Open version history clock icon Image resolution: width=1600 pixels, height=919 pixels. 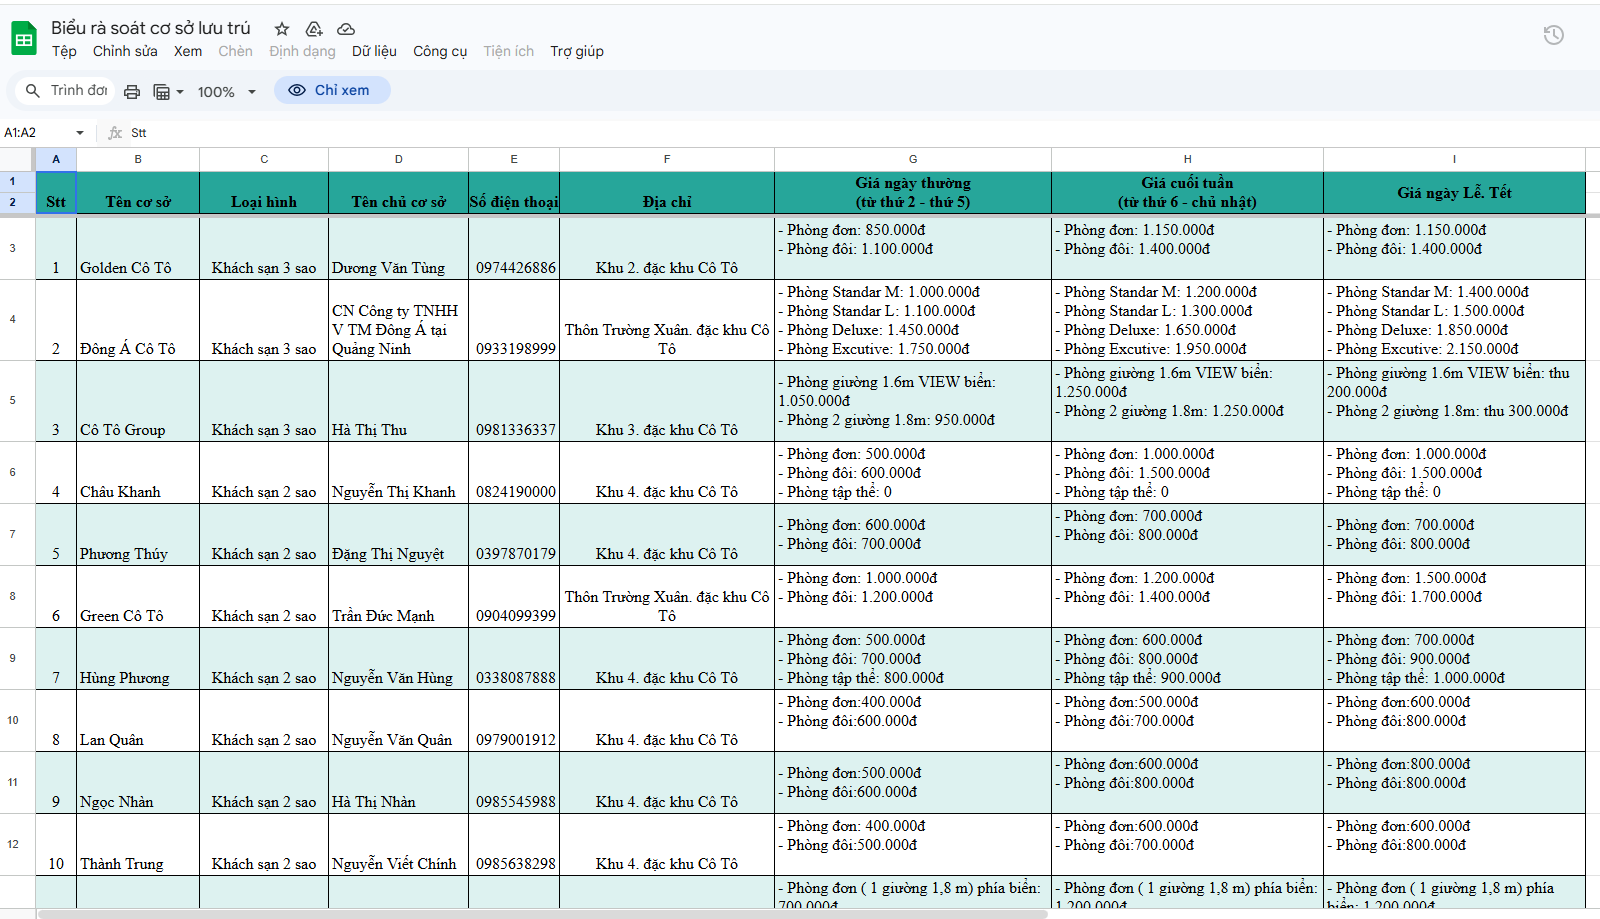[1553, 36]
